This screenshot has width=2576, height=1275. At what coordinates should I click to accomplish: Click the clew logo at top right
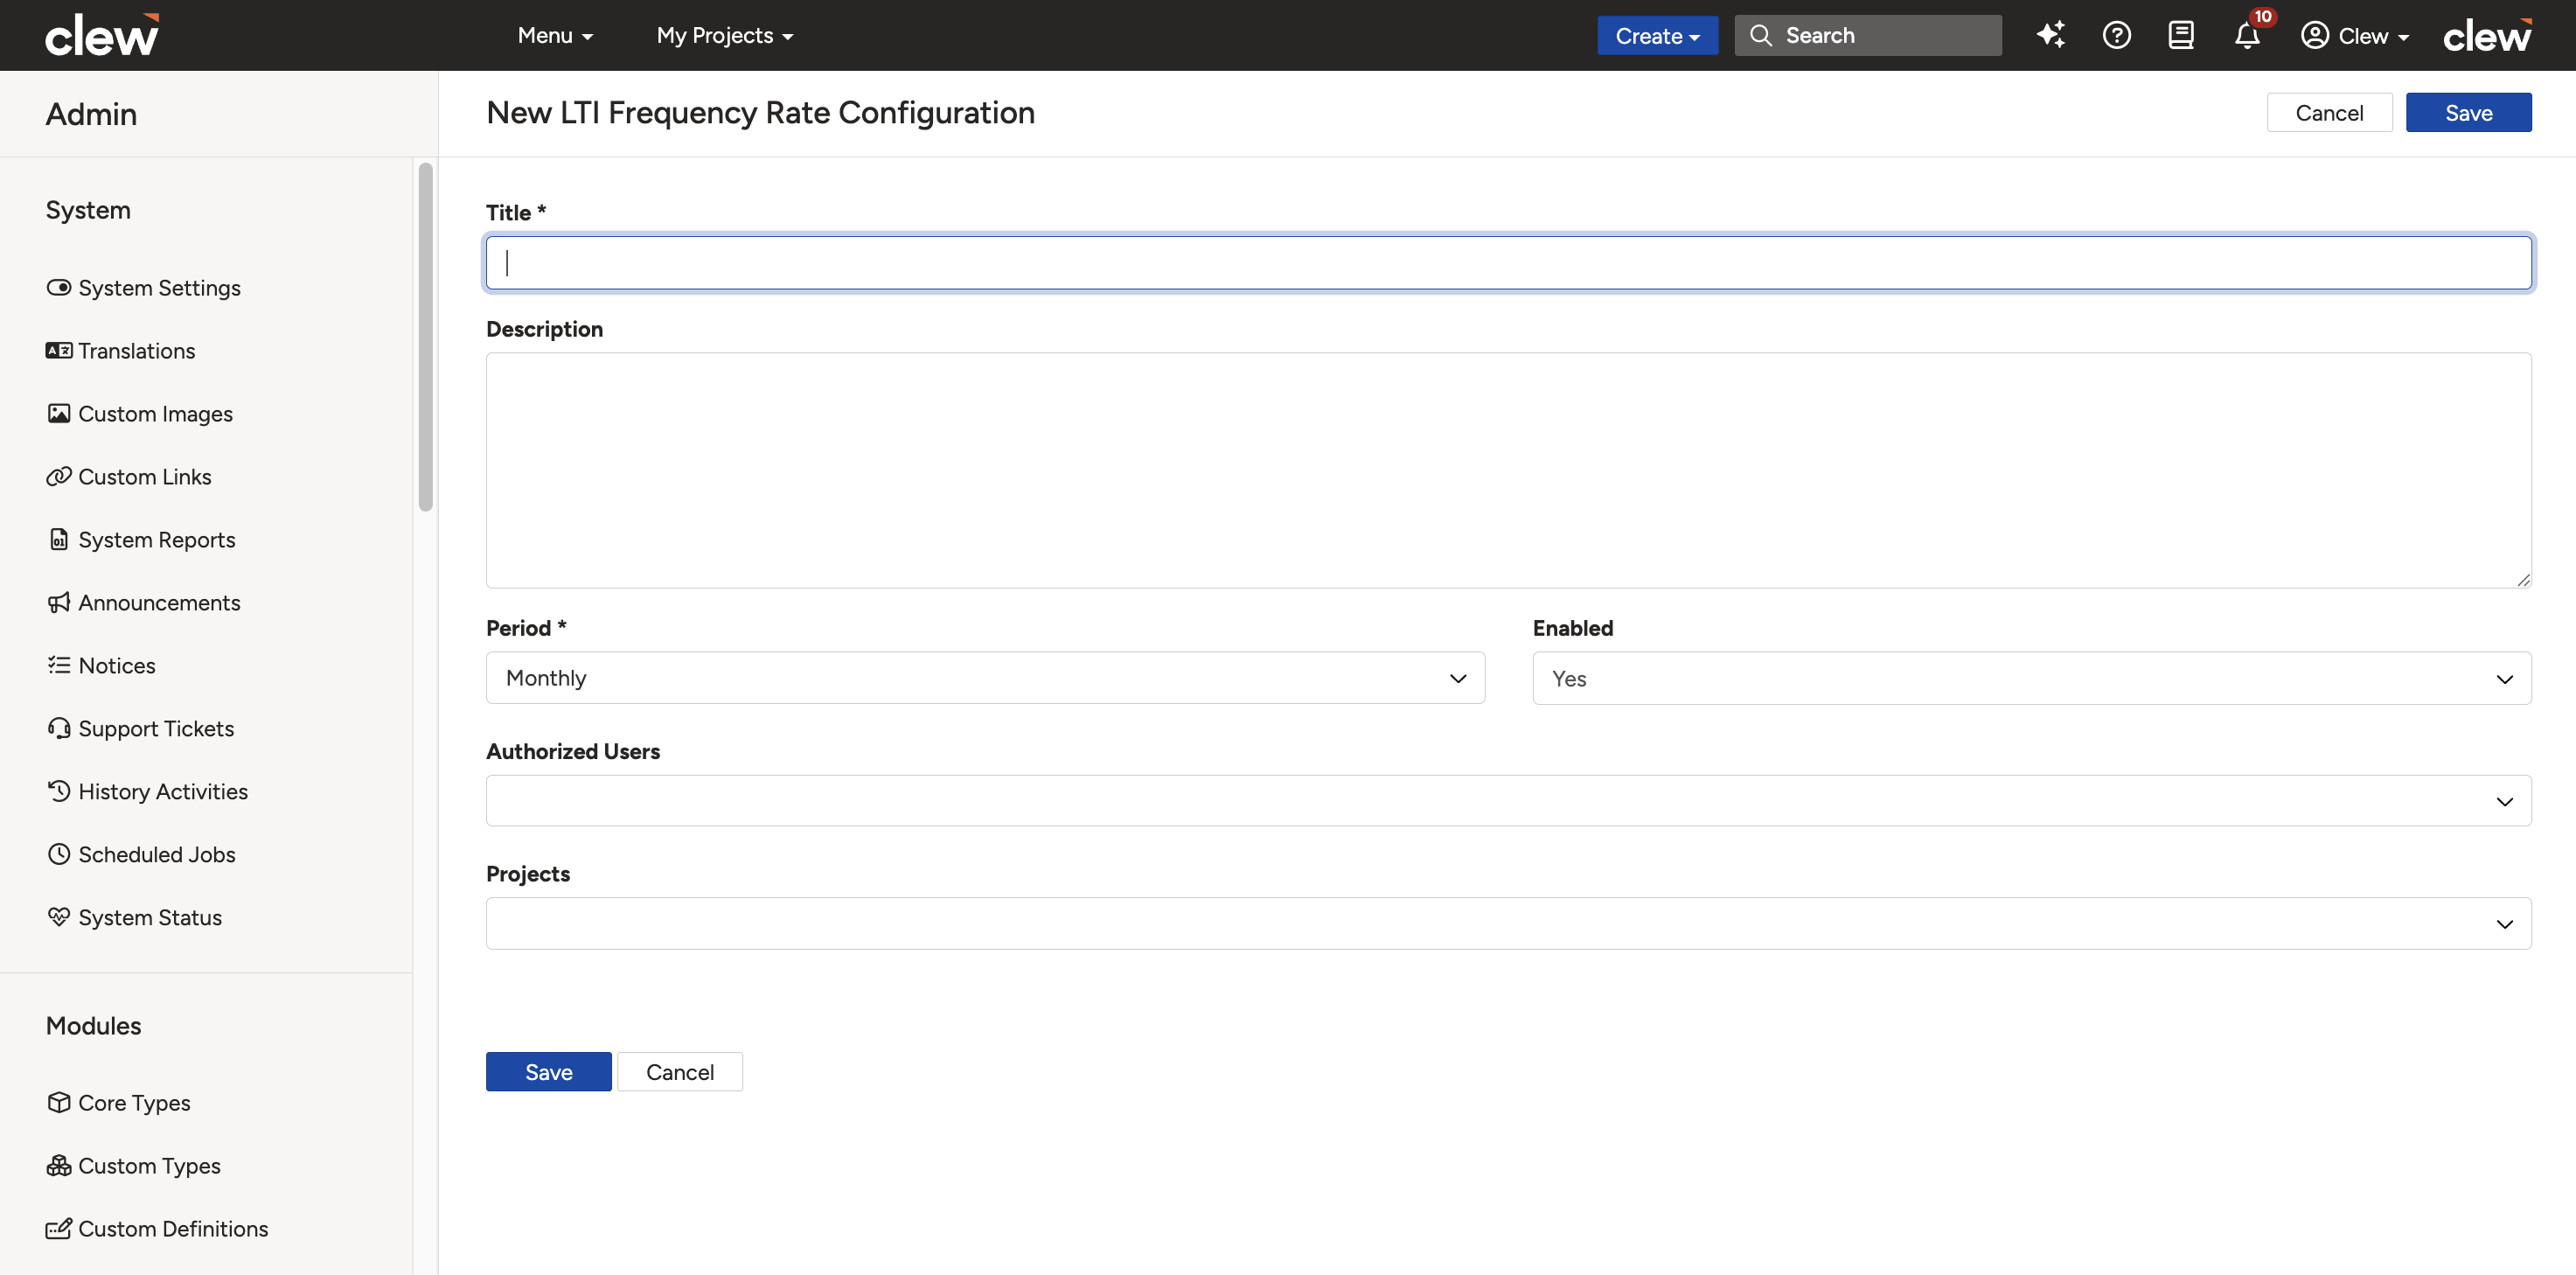click(x=2487, y=35)
